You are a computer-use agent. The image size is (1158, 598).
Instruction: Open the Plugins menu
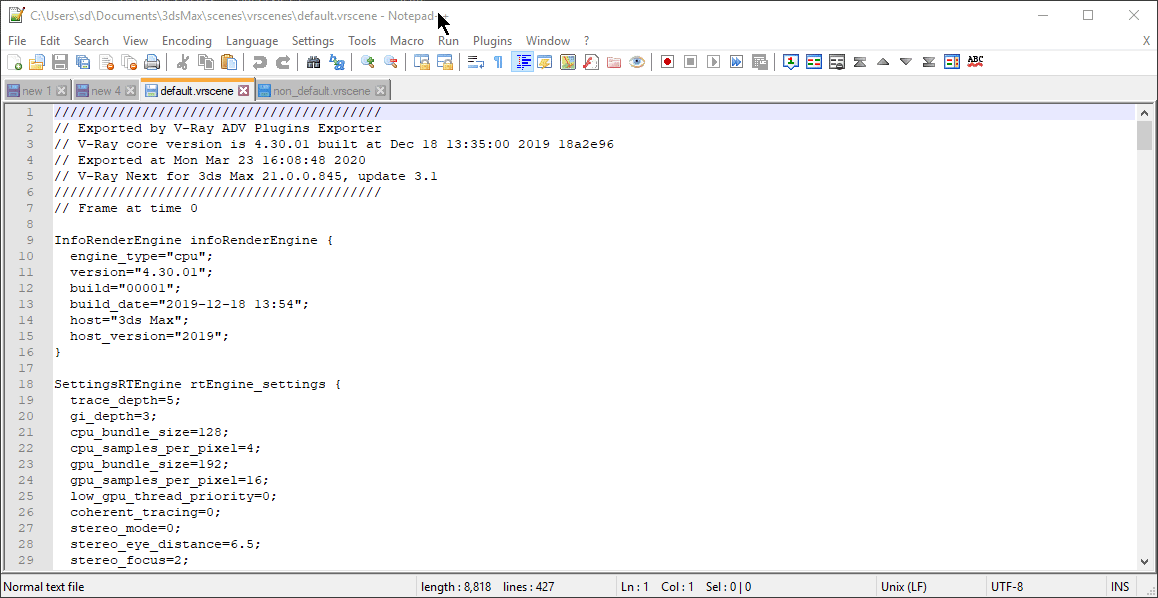493,41
